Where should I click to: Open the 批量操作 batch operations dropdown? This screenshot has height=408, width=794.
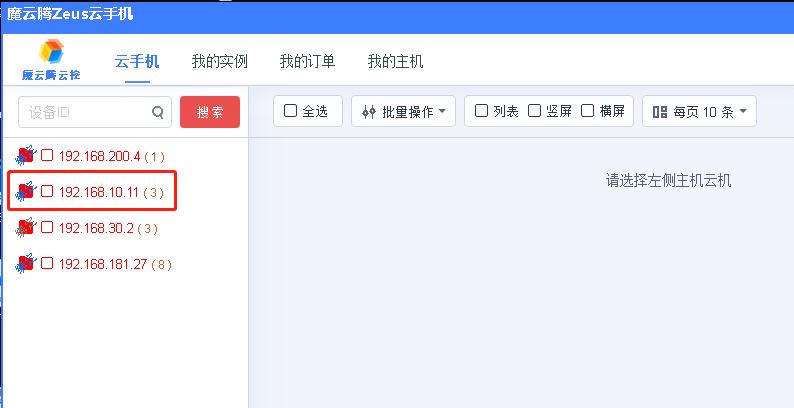(404, 111)
